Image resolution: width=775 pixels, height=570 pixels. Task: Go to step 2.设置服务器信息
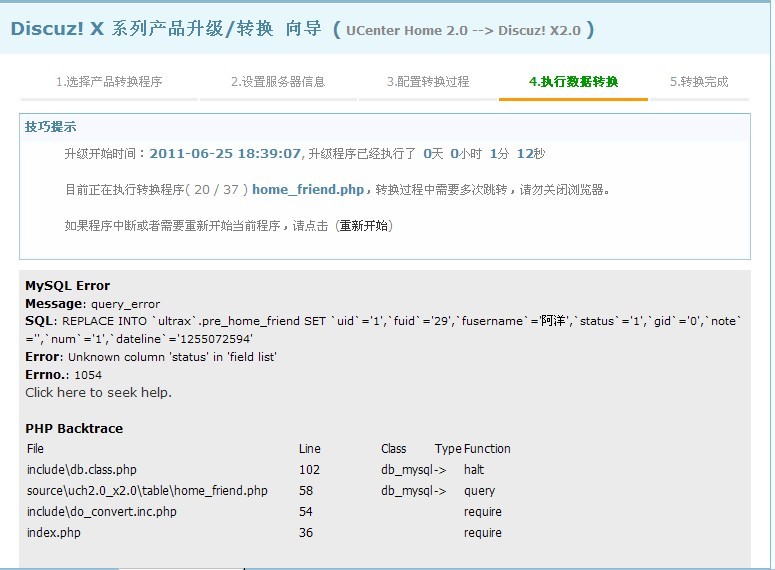[x=278, y=82]
